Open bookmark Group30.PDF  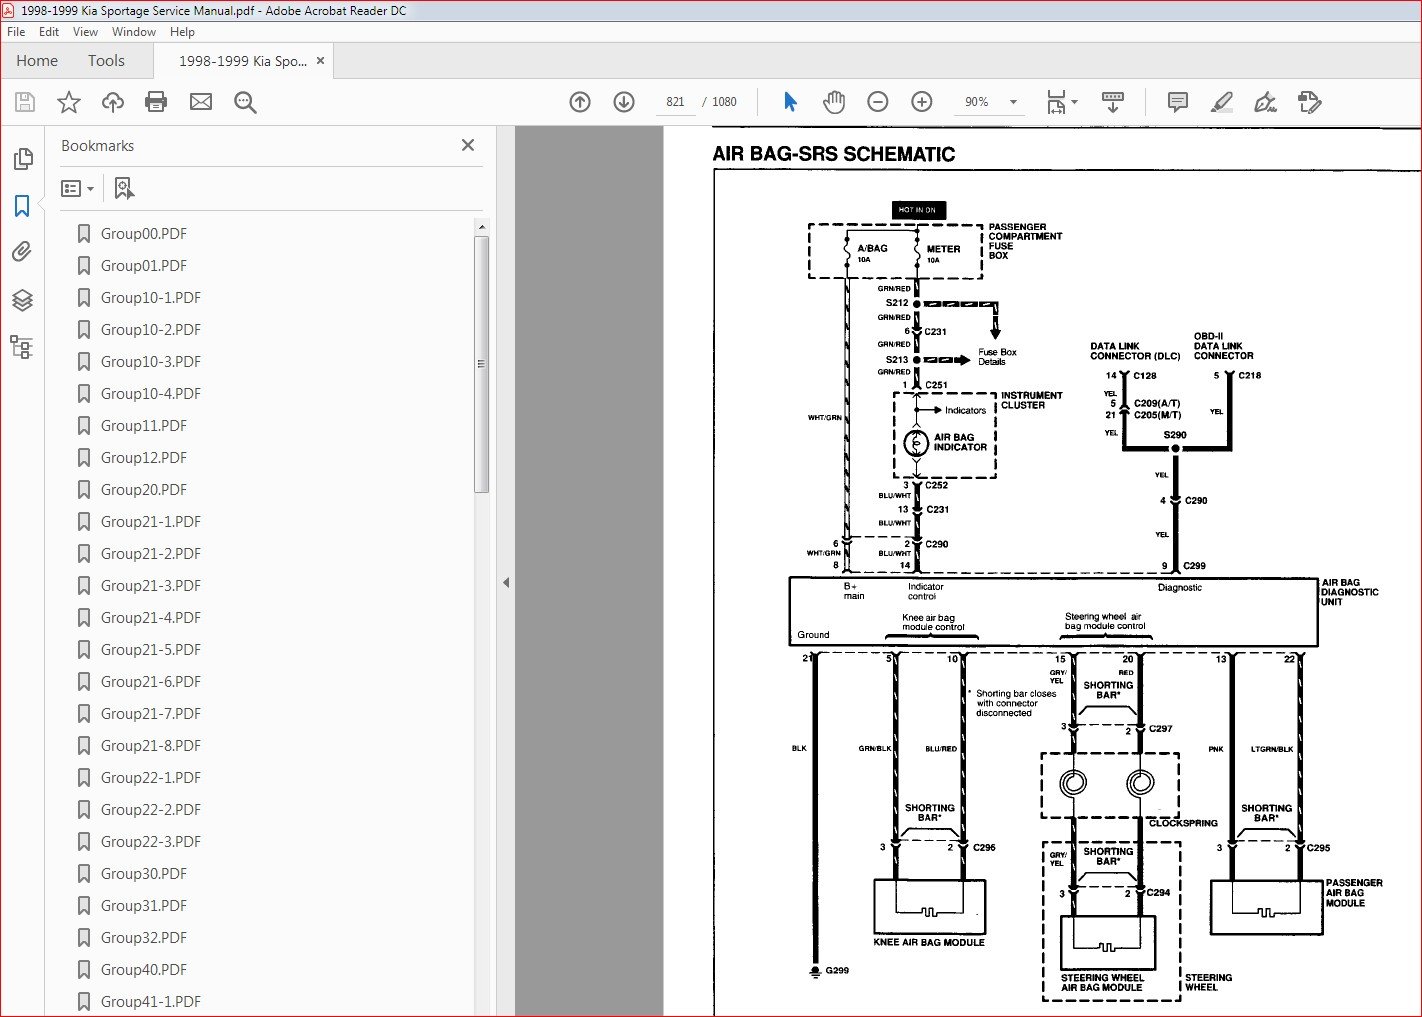tap(144, 874)
